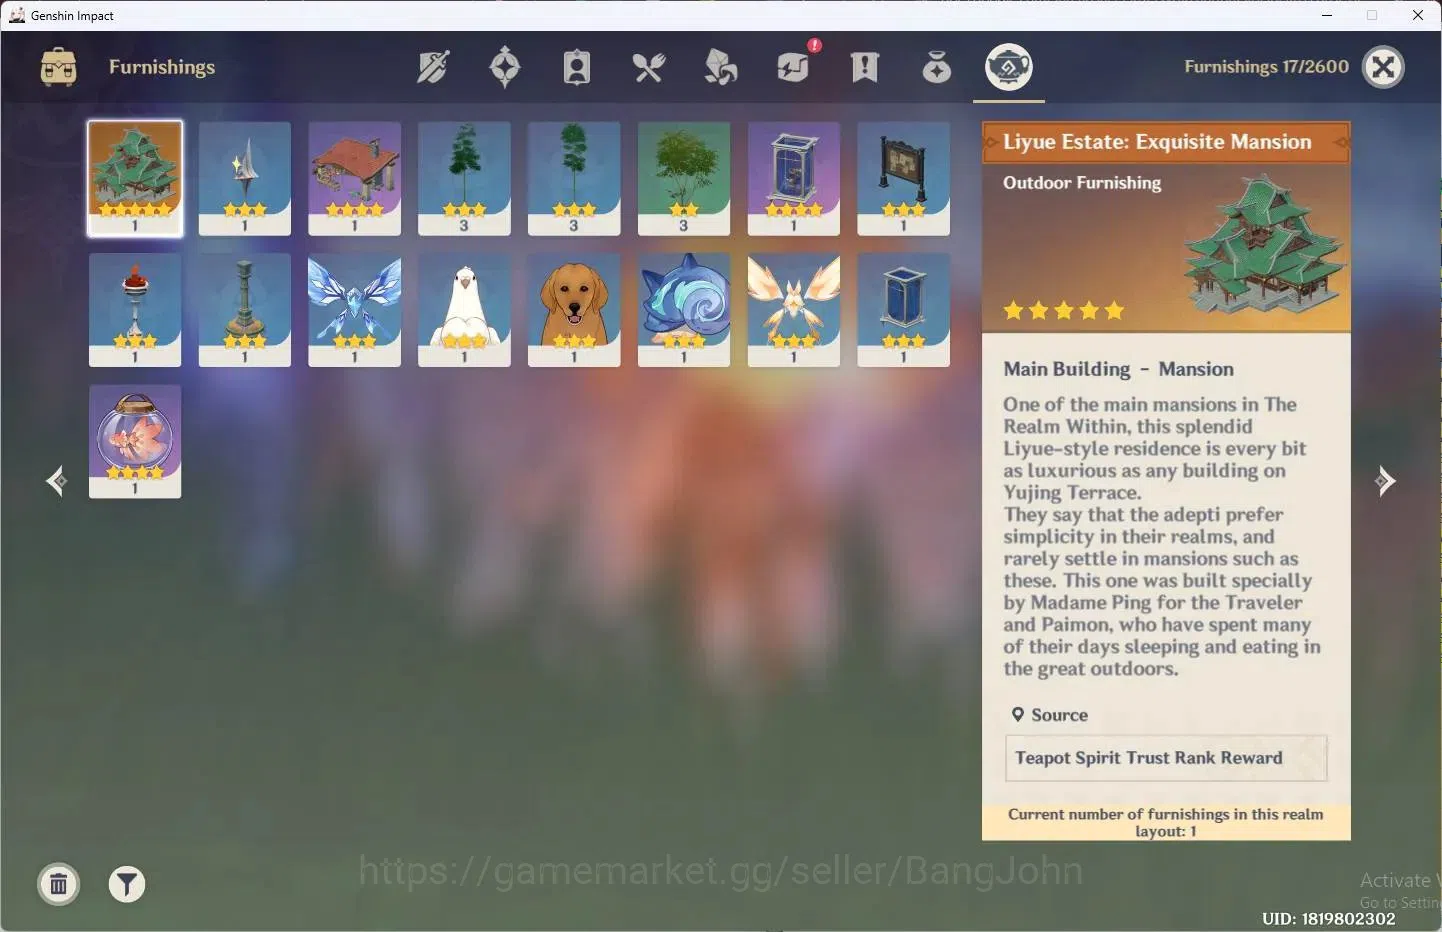The image size is (1442, 932).
Task: Switch to the Food tab
Action: 649,67
